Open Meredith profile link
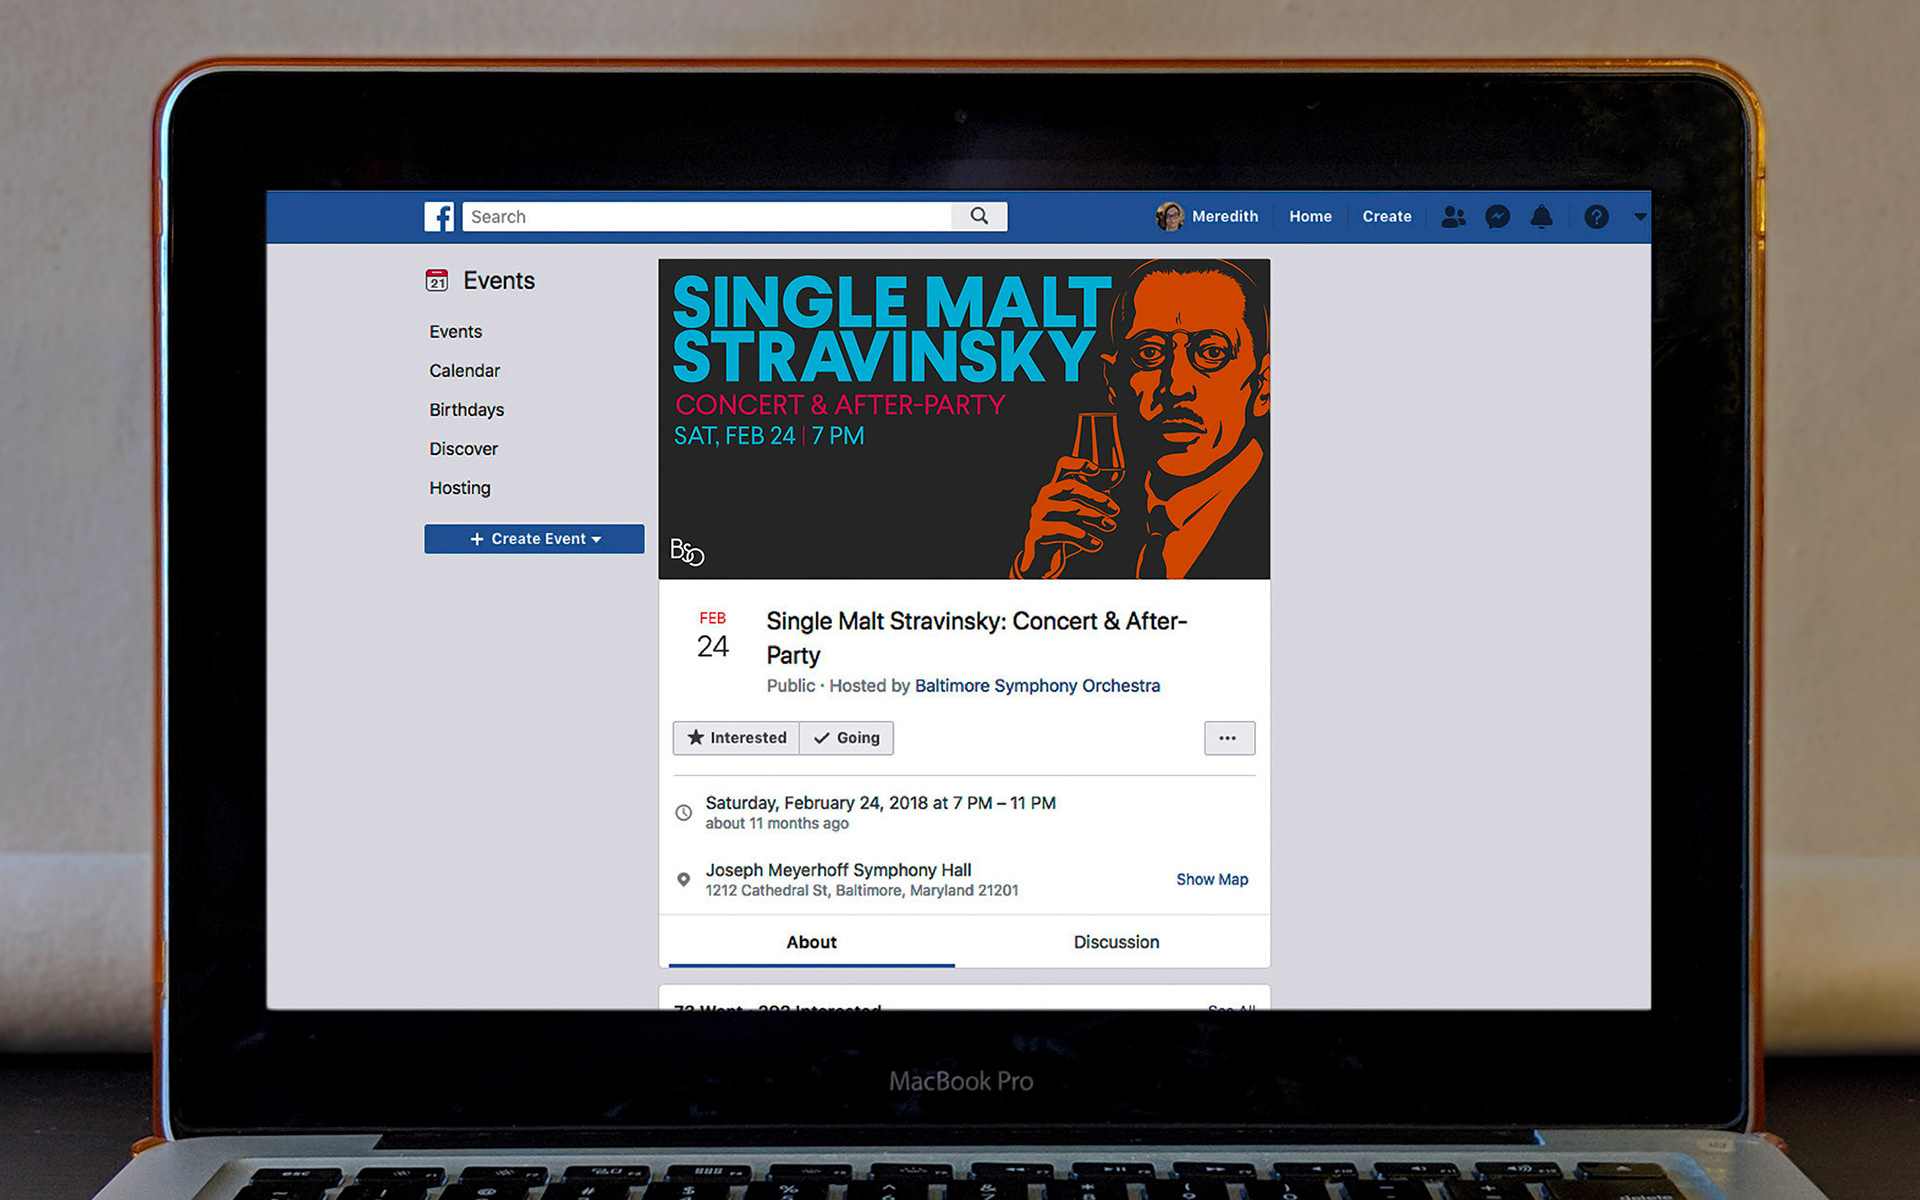The height and width of the screenshot is (1200, 1920). pyautogui.click(x=1225, y=216)
